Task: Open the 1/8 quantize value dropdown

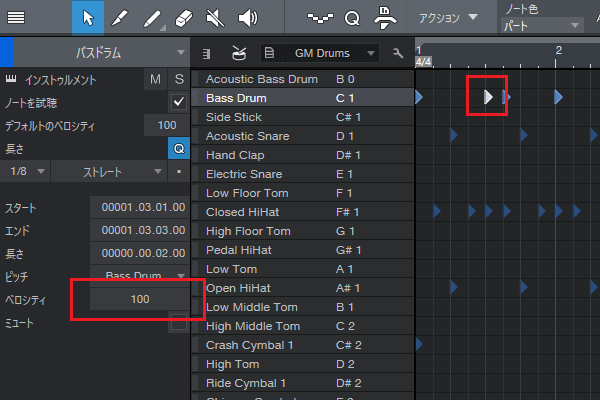Action: coord(26,171)
